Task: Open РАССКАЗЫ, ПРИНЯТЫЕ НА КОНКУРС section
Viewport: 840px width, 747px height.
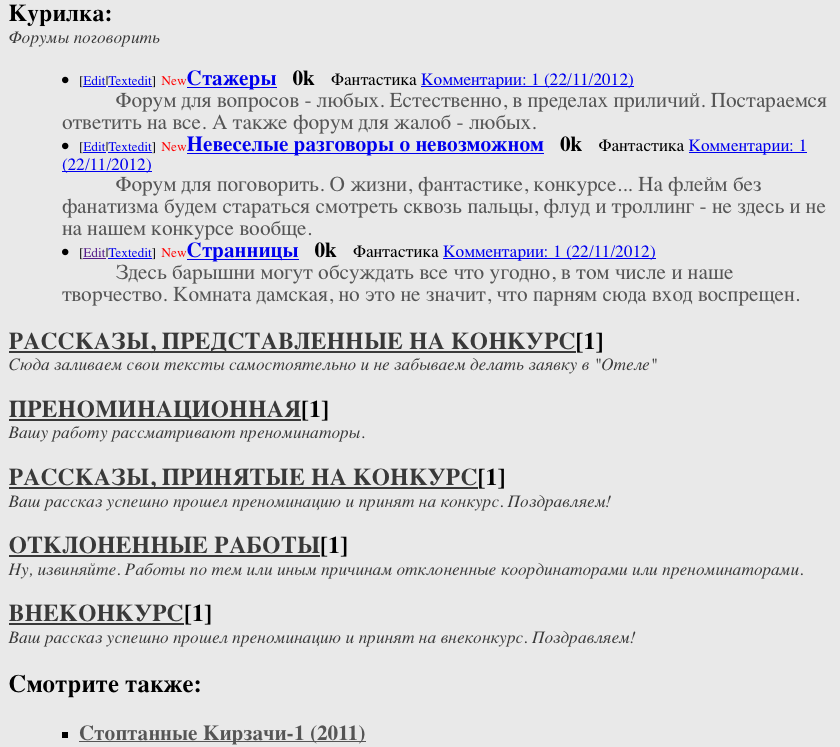Action: coord(243,477)
